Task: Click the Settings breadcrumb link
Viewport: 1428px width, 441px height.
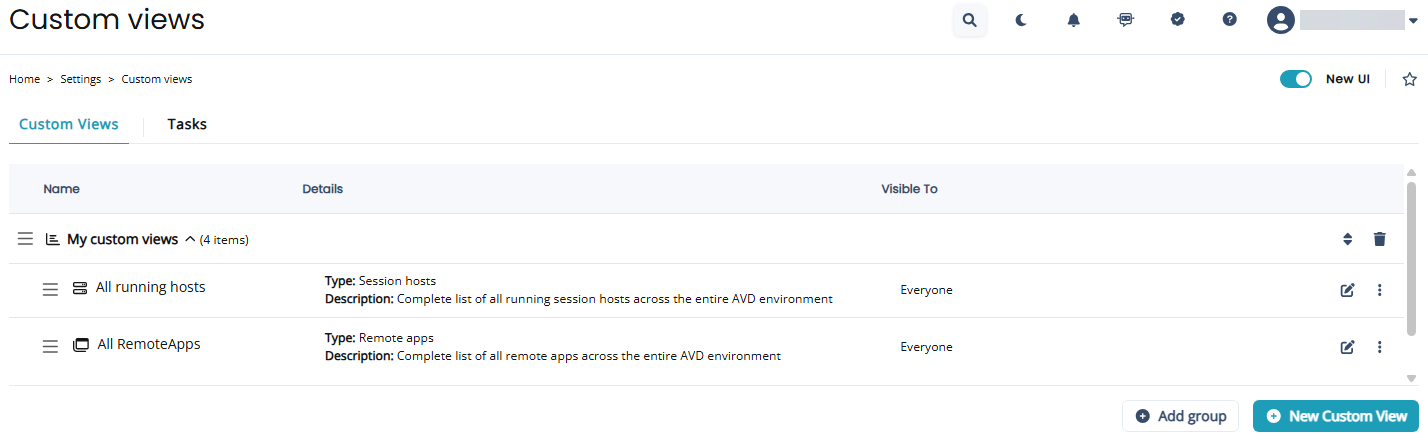Action: tap(81, 79)
